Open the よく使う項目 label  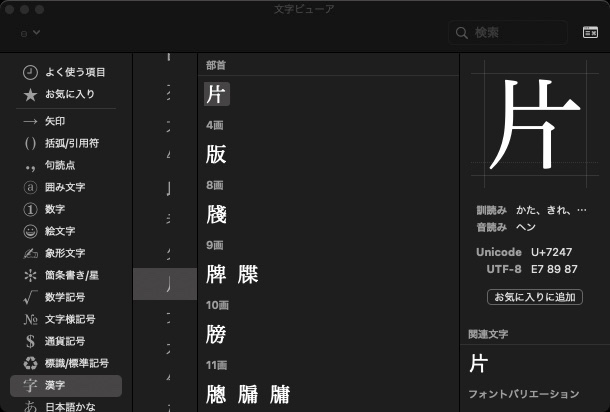point(75,72)
